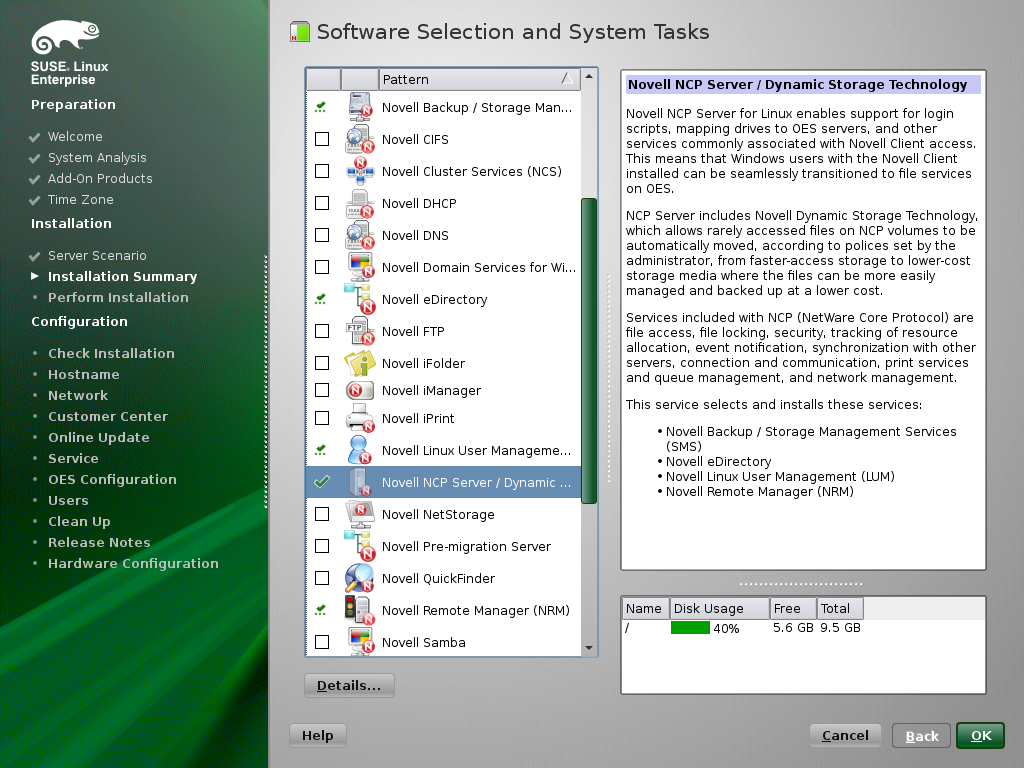Click the Novell CIFS pattern icon

[x=359, y=139]
